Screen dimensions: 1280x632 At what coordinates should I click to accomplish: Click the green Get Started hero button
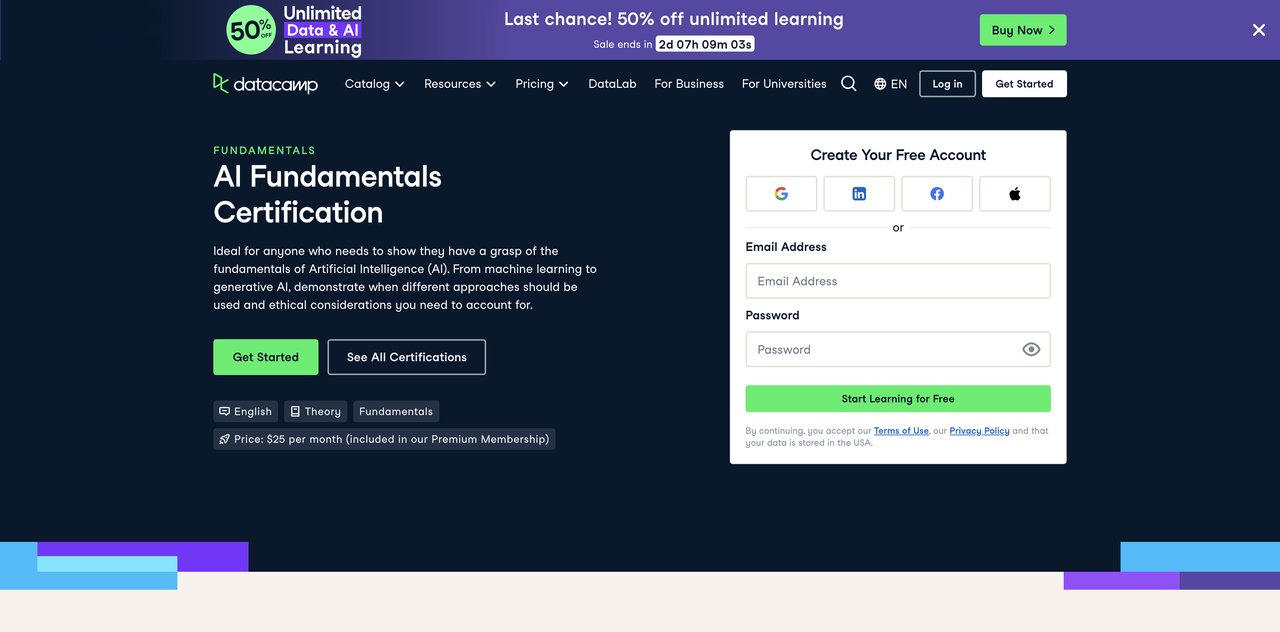tap(266, 357)
